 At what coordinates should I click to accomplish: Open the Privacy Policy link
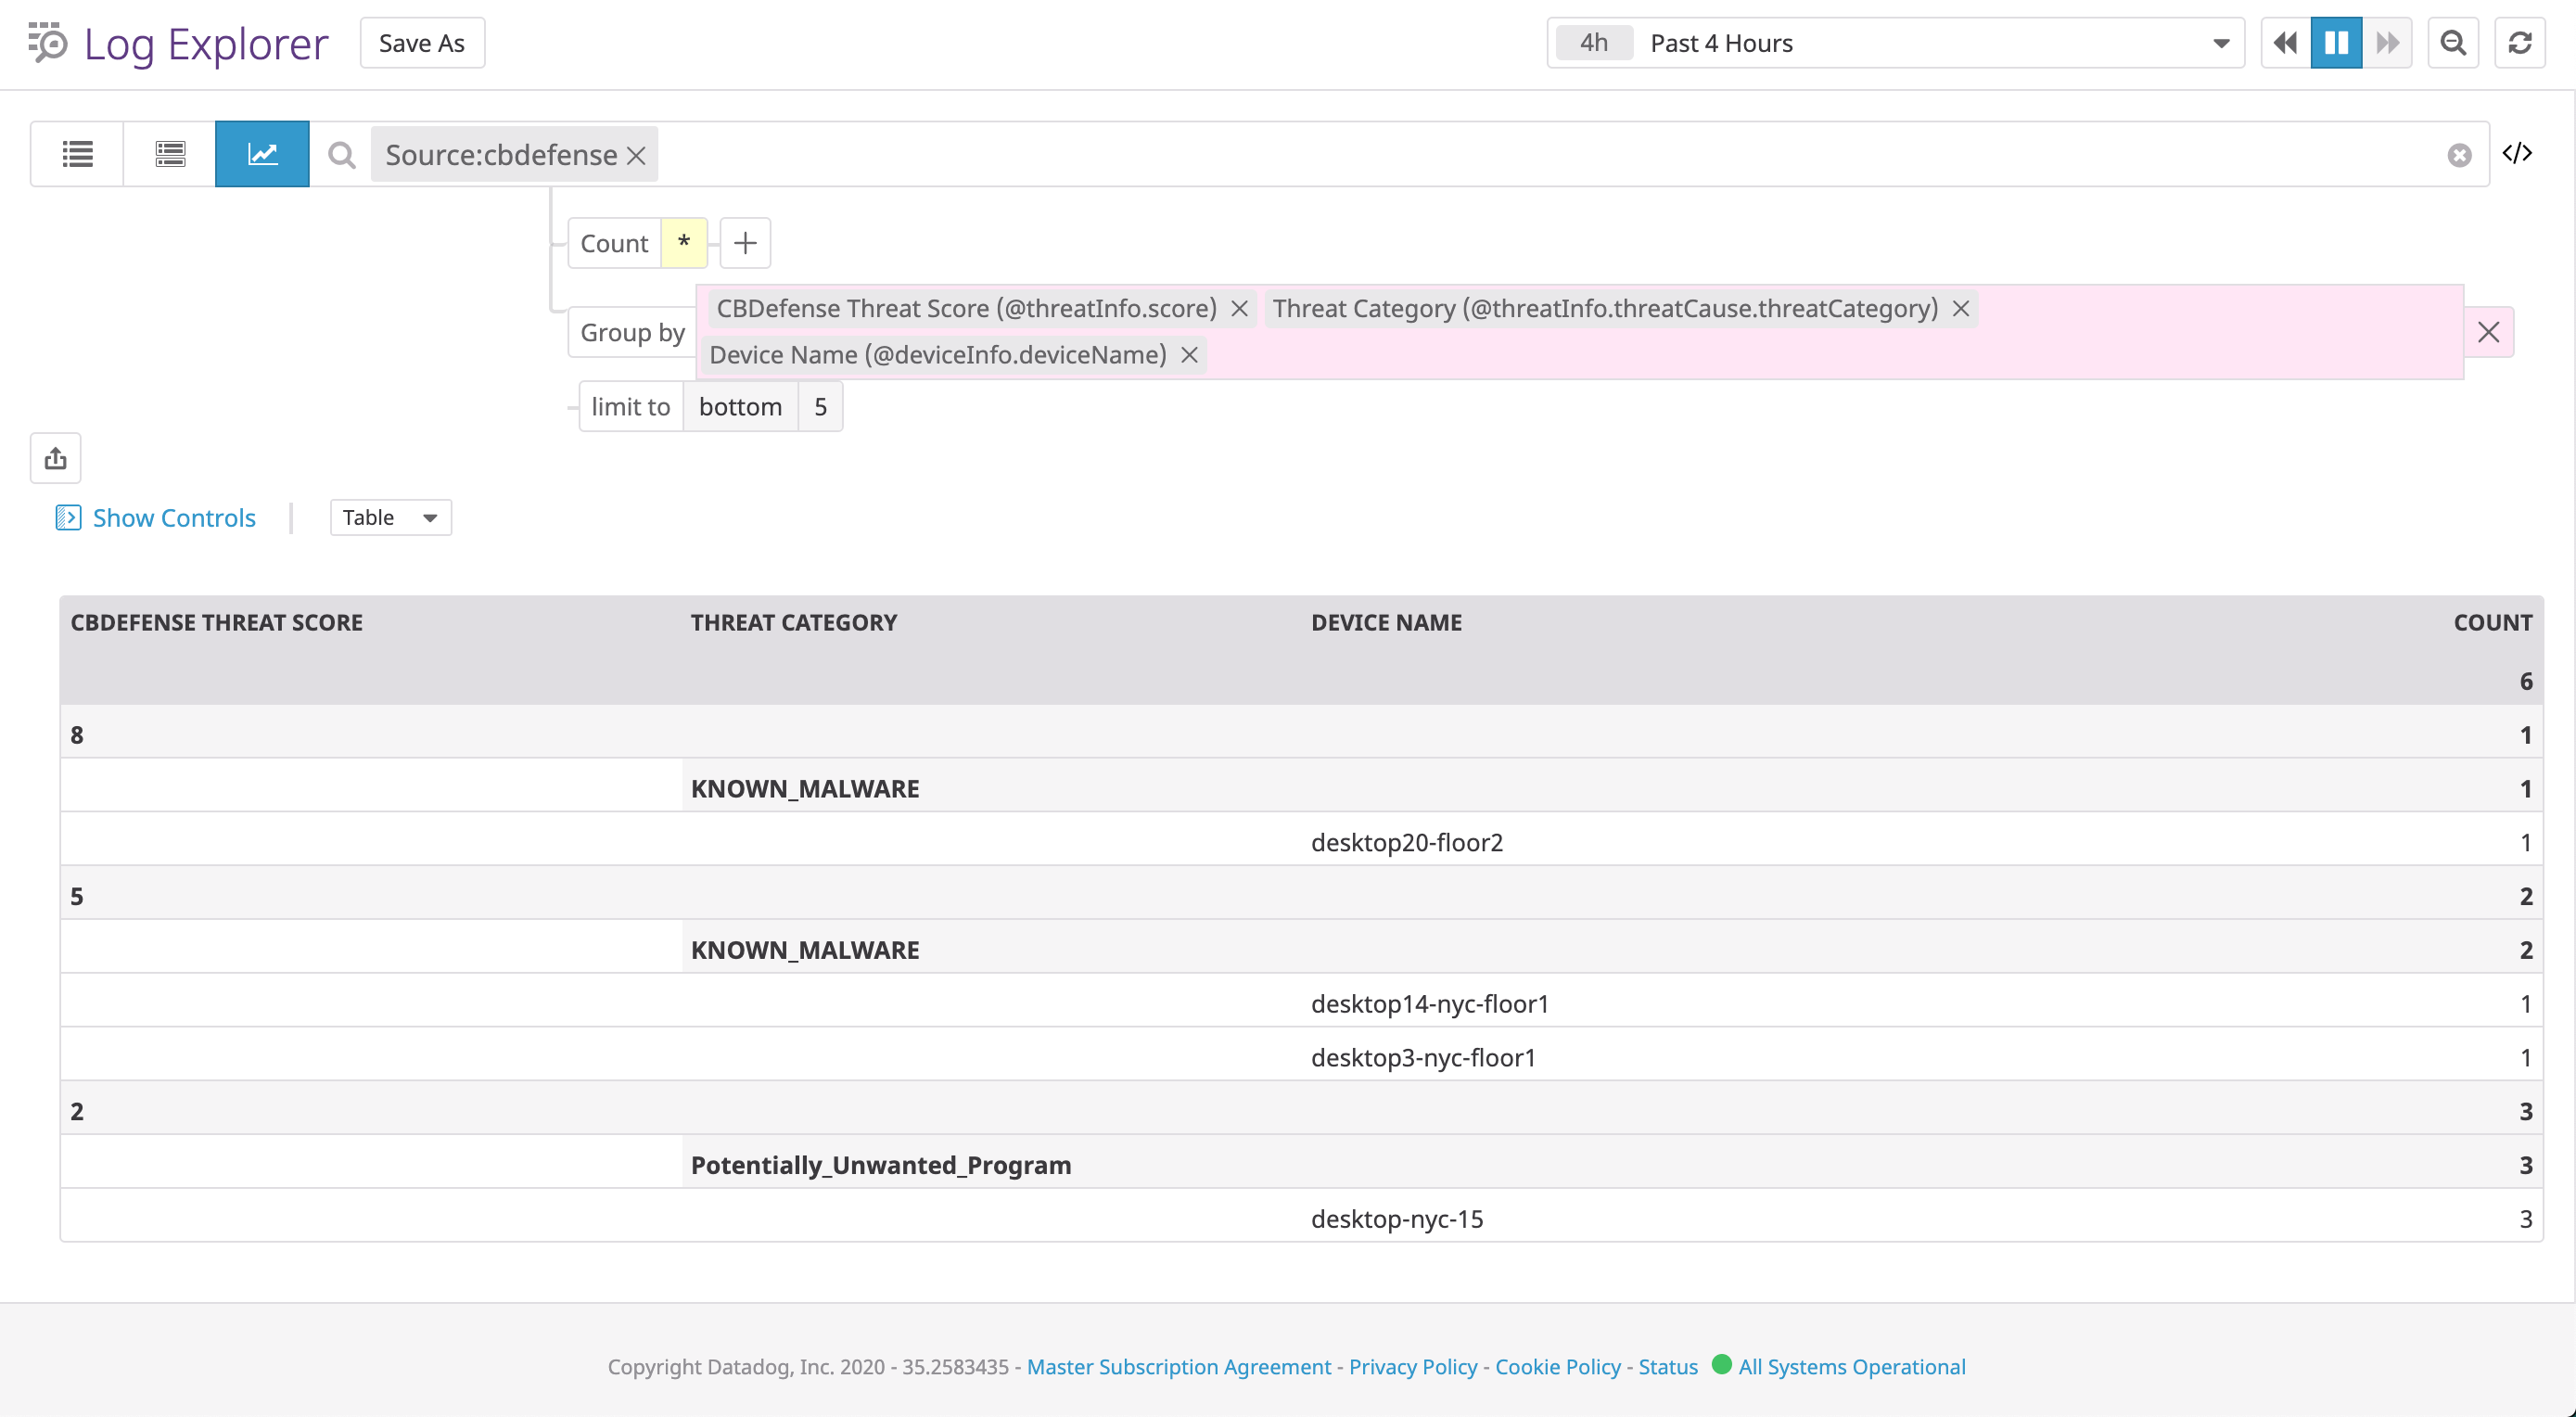[1411, 1366]
